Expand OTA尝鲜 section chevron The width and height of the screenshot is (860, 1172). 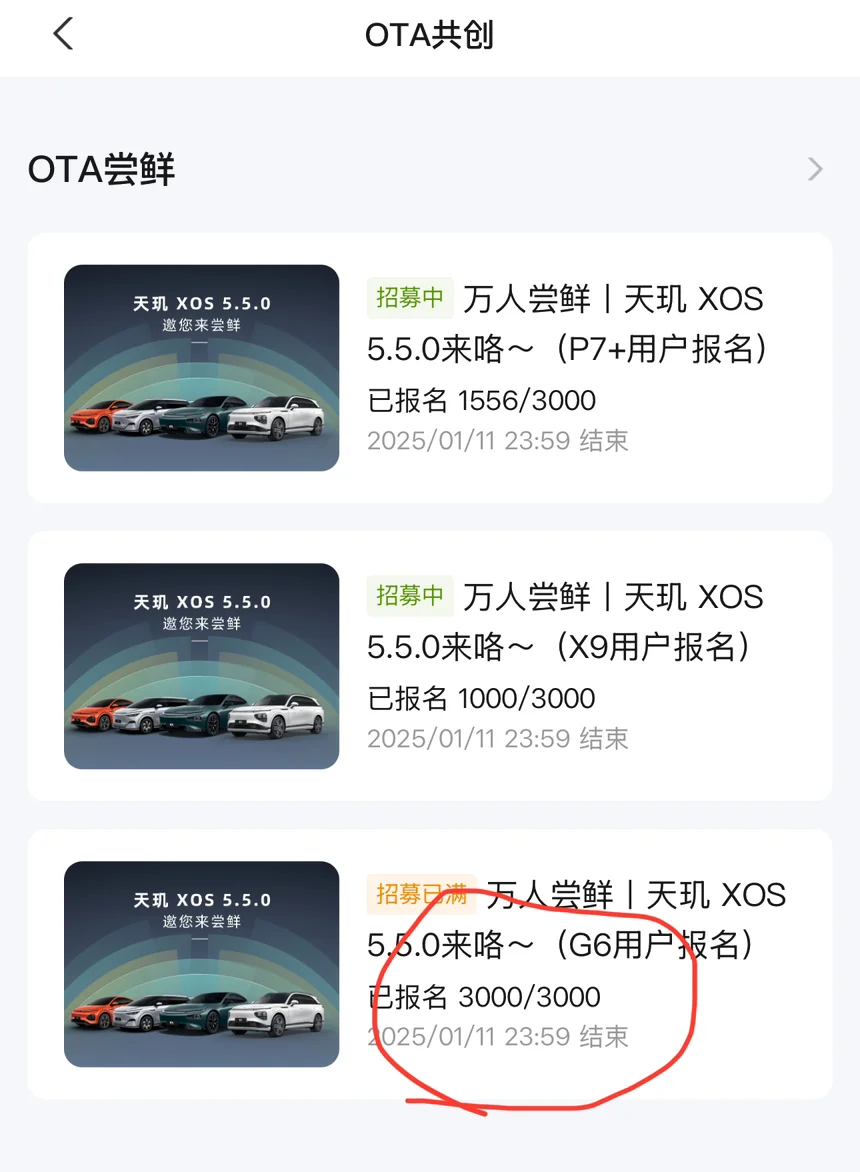tap(815, 170)
